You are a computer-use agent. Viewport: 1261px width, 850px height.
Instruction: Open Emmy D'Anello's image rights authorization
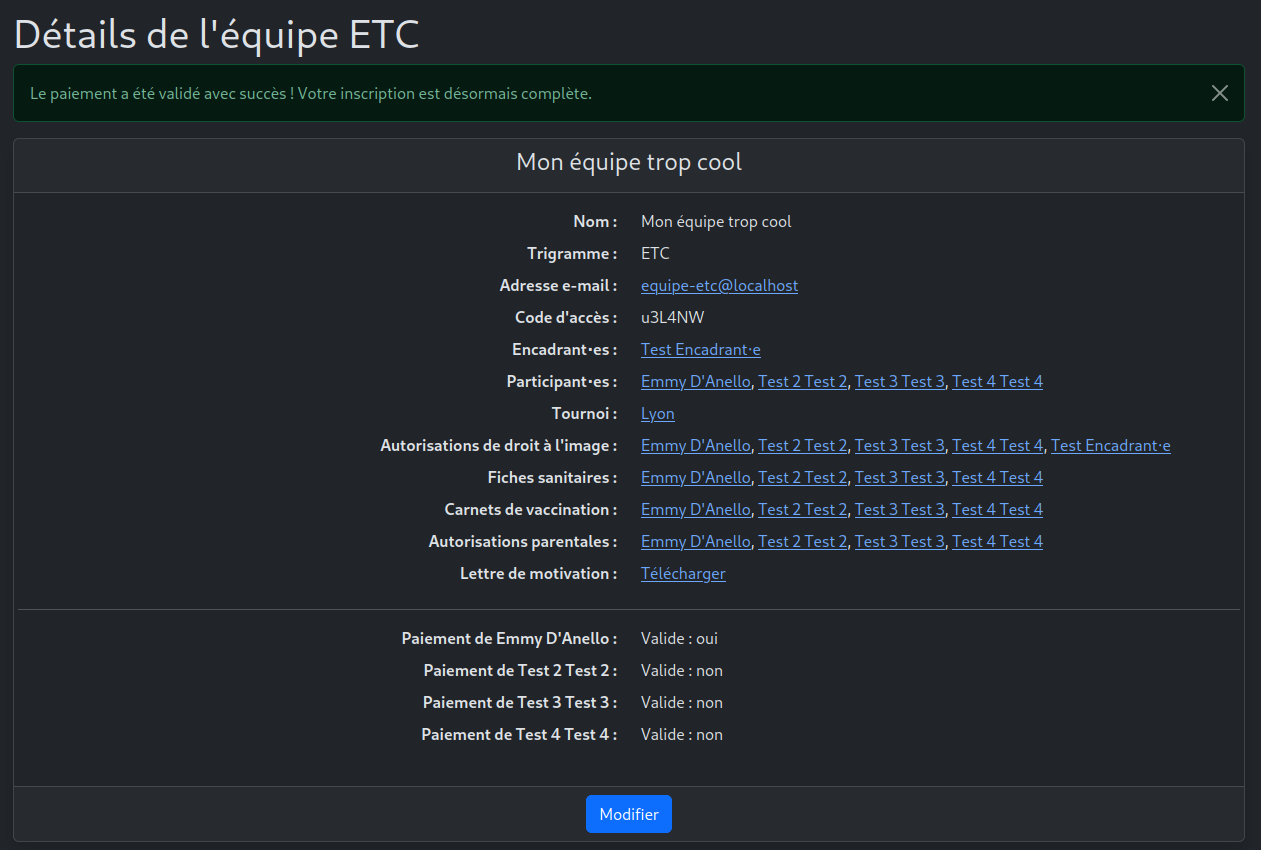click(x=695, y=446)
